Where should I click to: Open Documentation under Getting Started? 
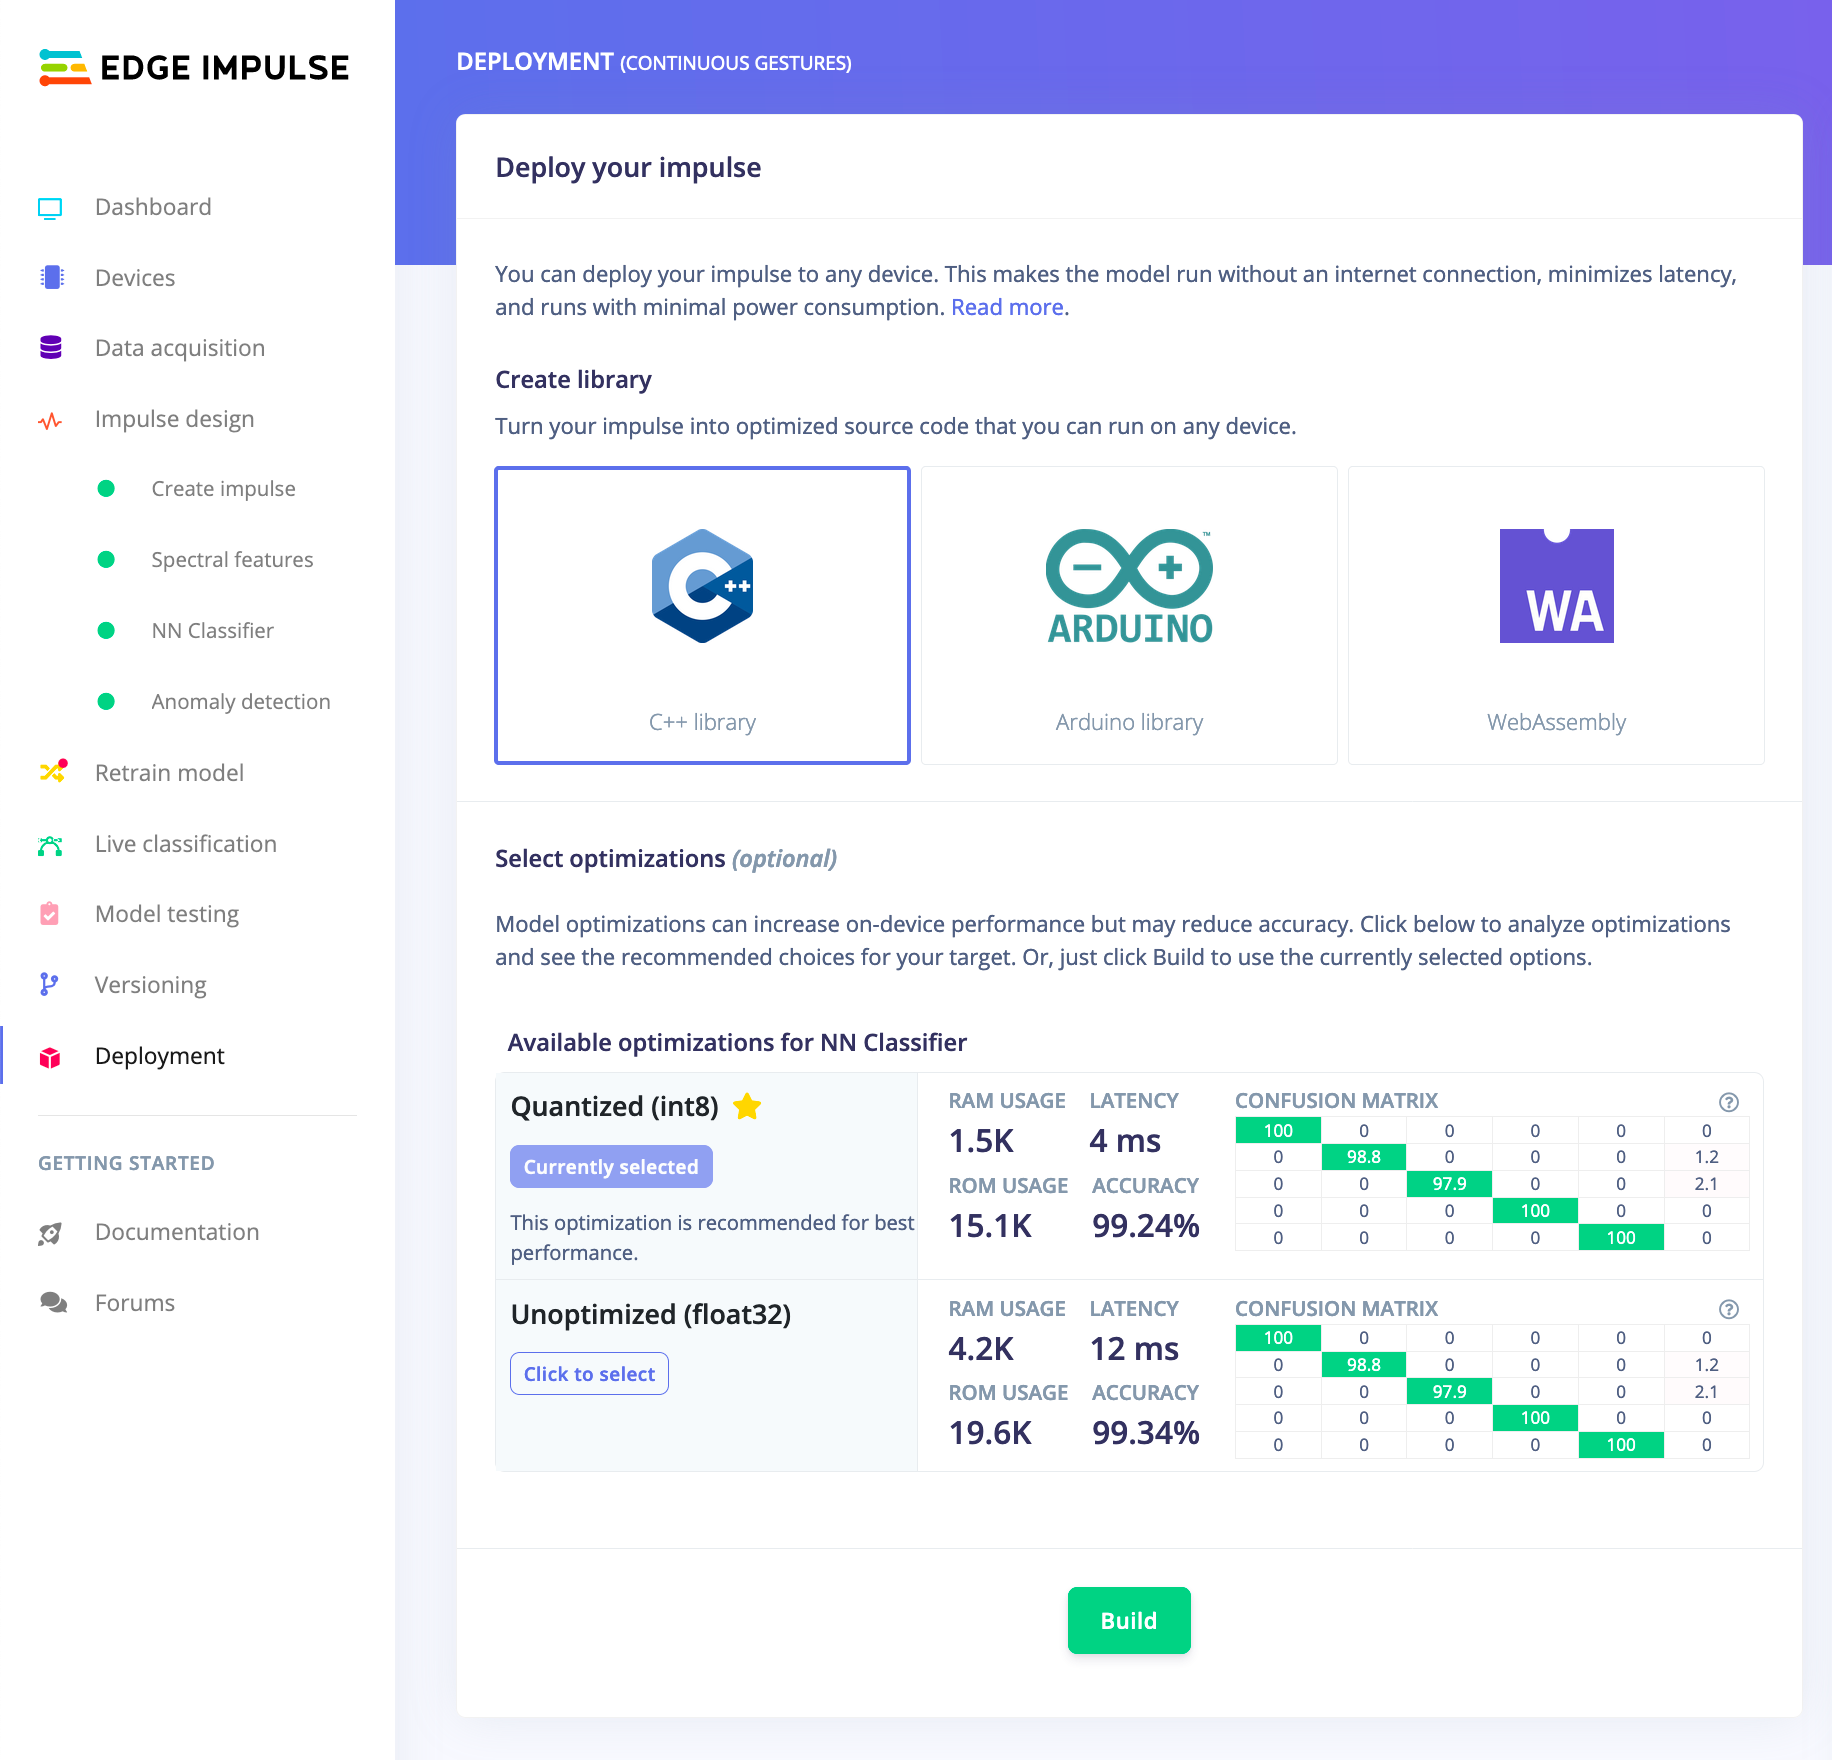coord(177,1232)
